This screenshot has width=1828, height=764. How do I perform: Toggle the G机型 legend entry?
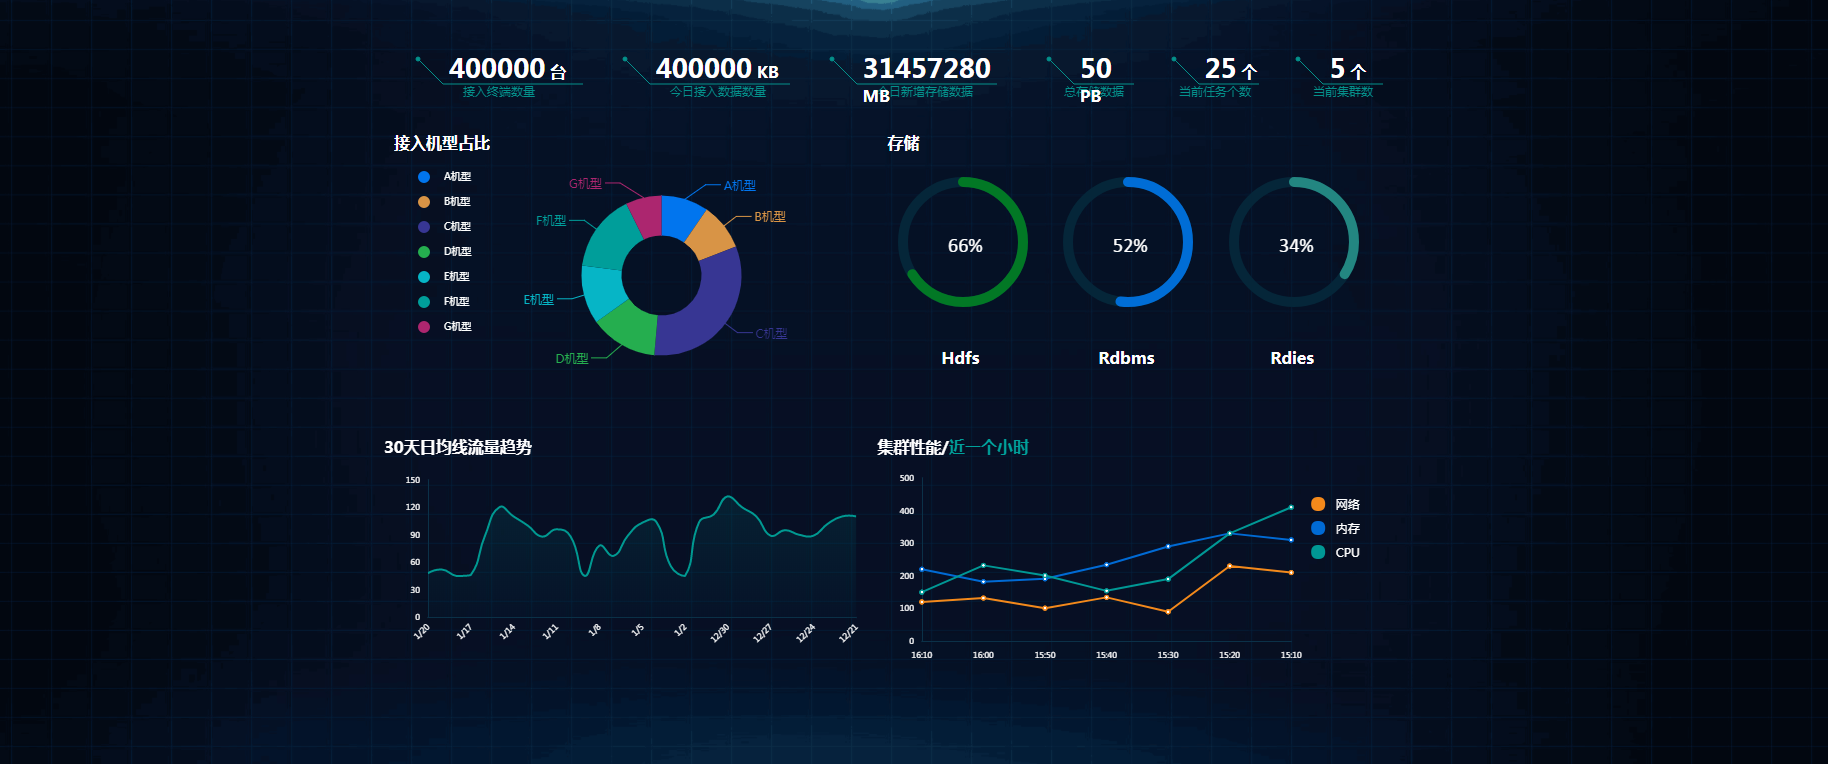coord(445,327)
